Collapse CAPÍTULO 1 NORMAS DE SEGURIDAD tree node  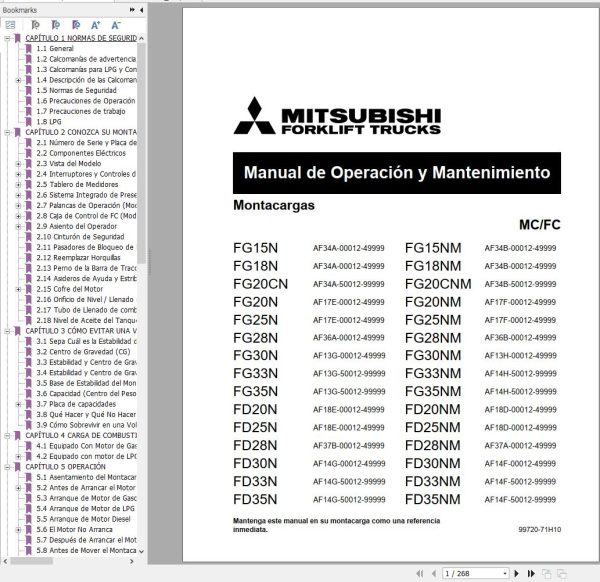click(7, 38)
